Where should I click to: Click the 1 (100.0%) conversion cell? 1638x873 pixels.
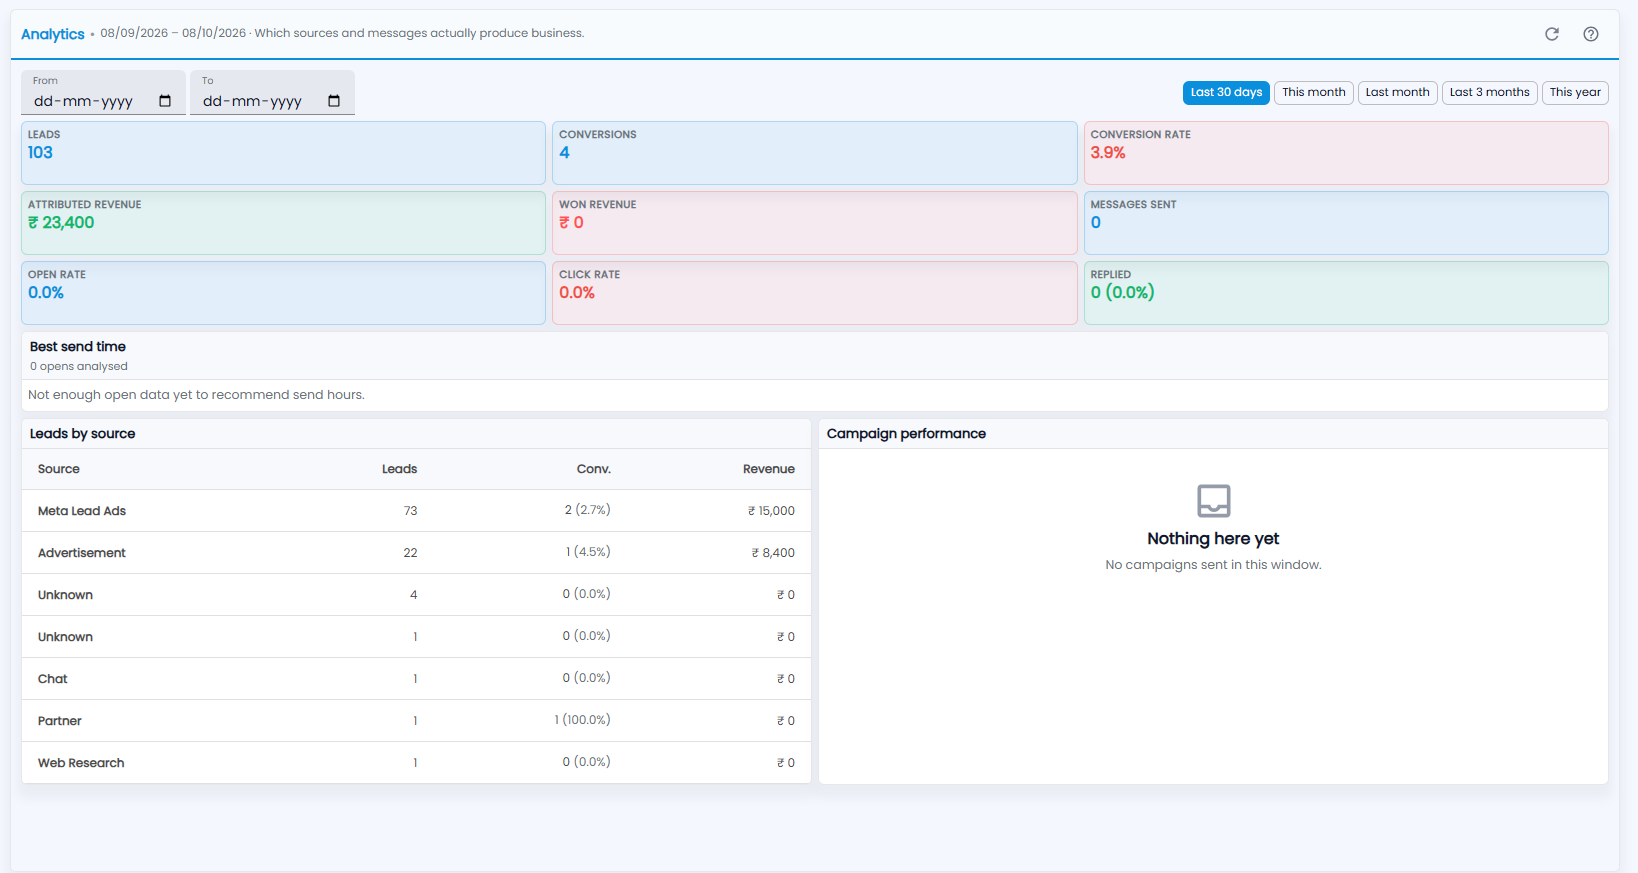click(x=582, y=720)
